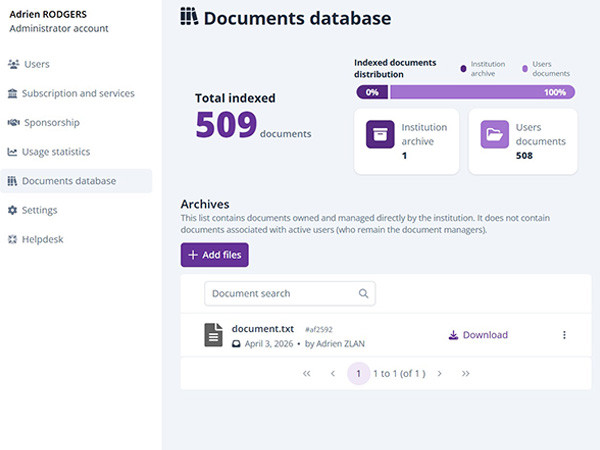Go to the last page of results

tap(465, 373)
